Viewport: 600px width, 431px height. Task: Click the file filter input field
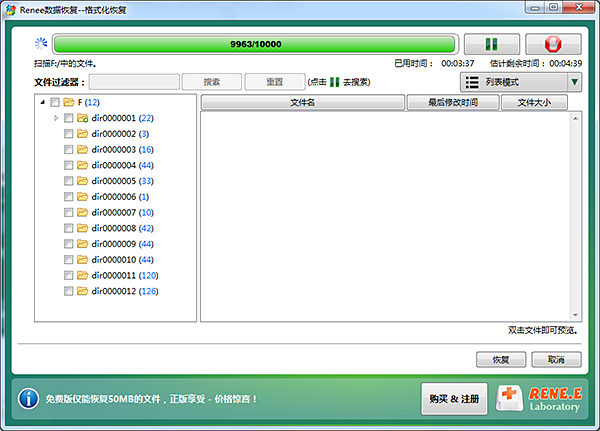click(134, 82)
